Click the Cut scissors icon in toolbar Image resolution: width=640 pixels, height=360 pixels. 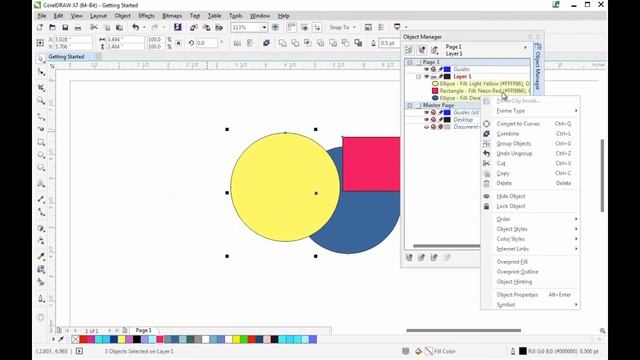click(94, 27)
